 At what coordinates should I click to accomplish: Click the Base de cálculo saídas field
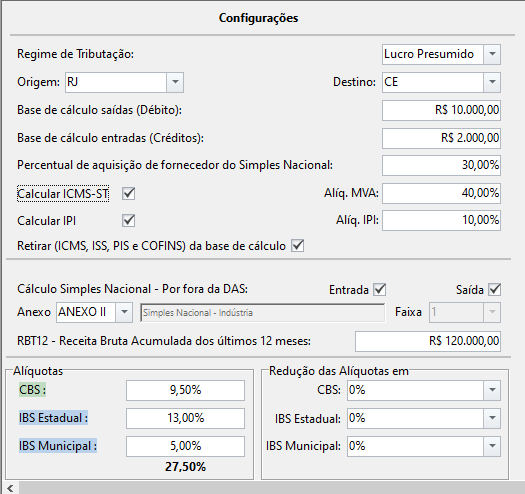coord(441,110)
